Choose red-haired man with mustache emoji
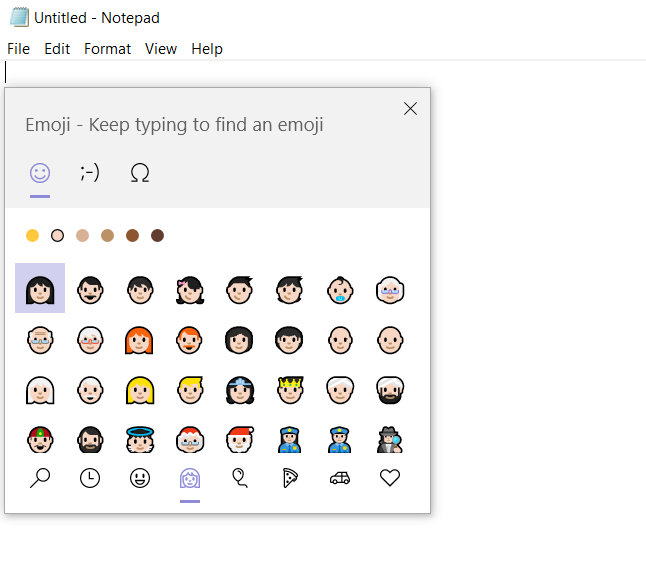This screenshot has width=646, height=567. 189,340
